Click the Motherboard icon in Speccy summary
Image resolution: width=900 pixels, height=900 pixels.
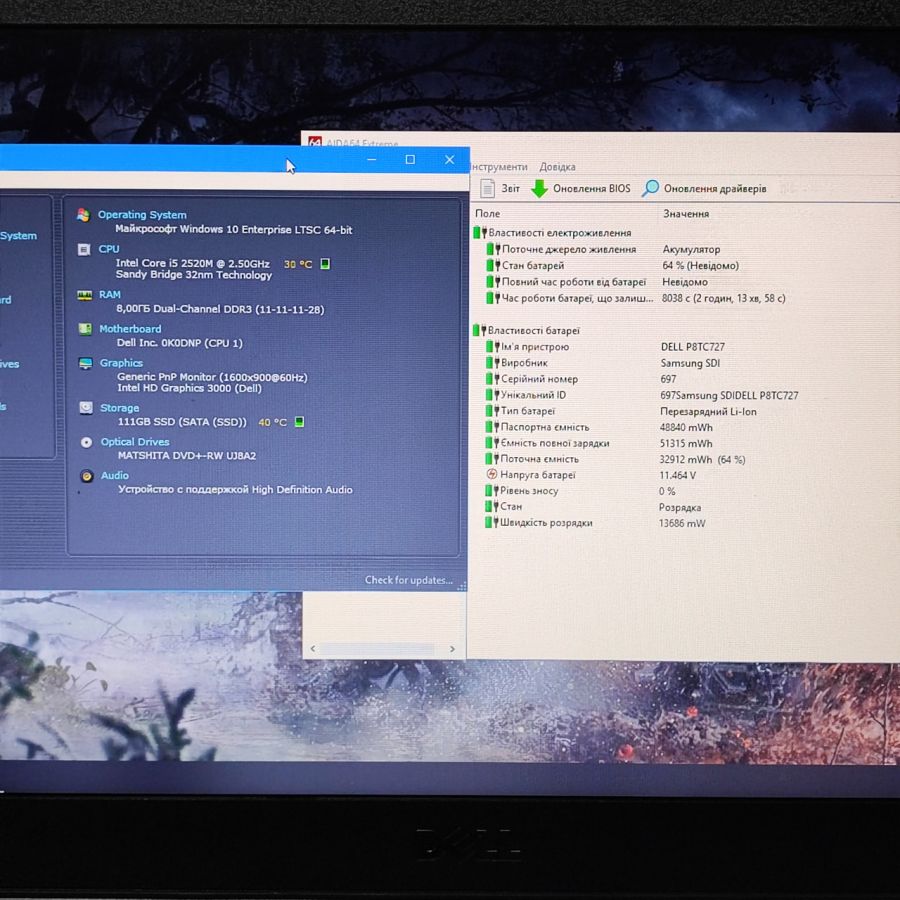point(85,329)
